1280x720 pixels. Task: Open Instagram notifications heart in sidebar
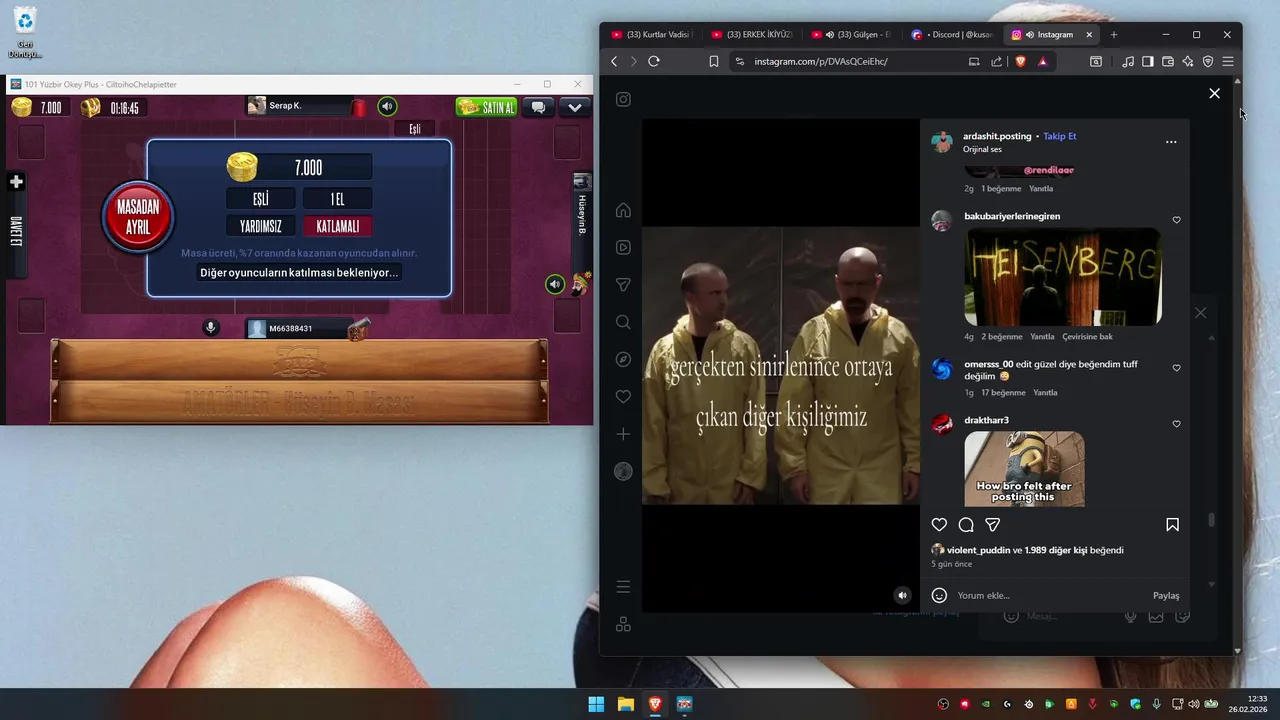[x=623, y=397]
